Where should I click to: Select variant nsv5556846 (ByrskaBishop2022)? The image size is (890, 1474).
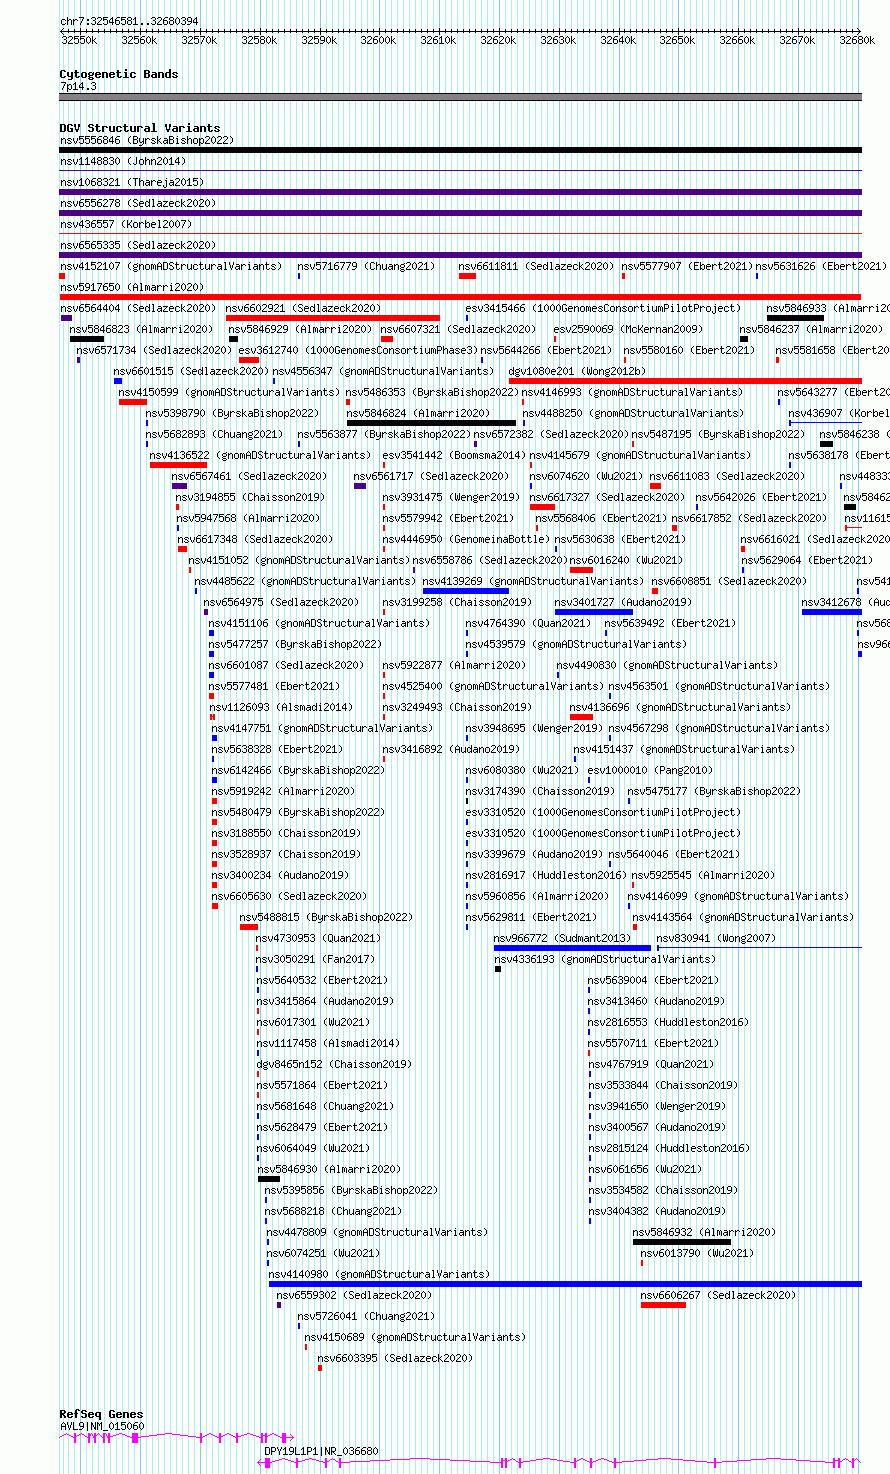147,140
